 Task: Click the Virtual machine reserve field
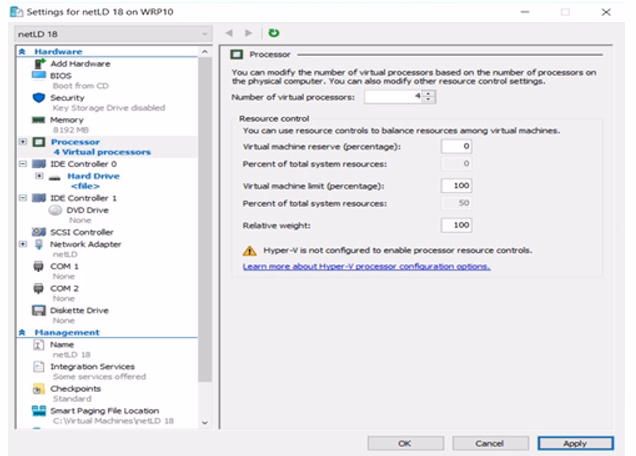(x=456, y=146)
